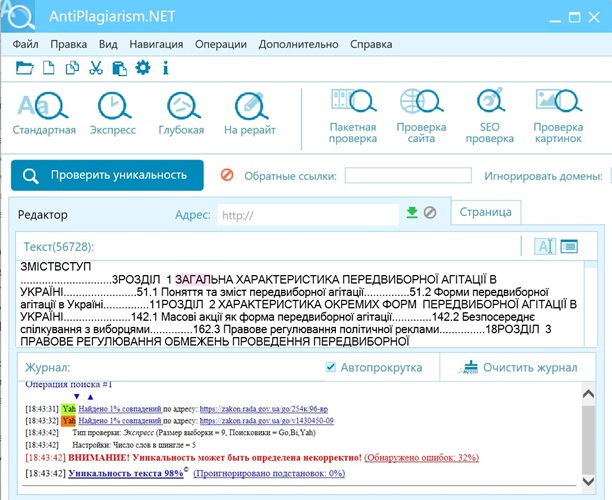This screenshot has height=500, width=612.
Task: Open the Вид menu
Action: (x=108, y=44)
